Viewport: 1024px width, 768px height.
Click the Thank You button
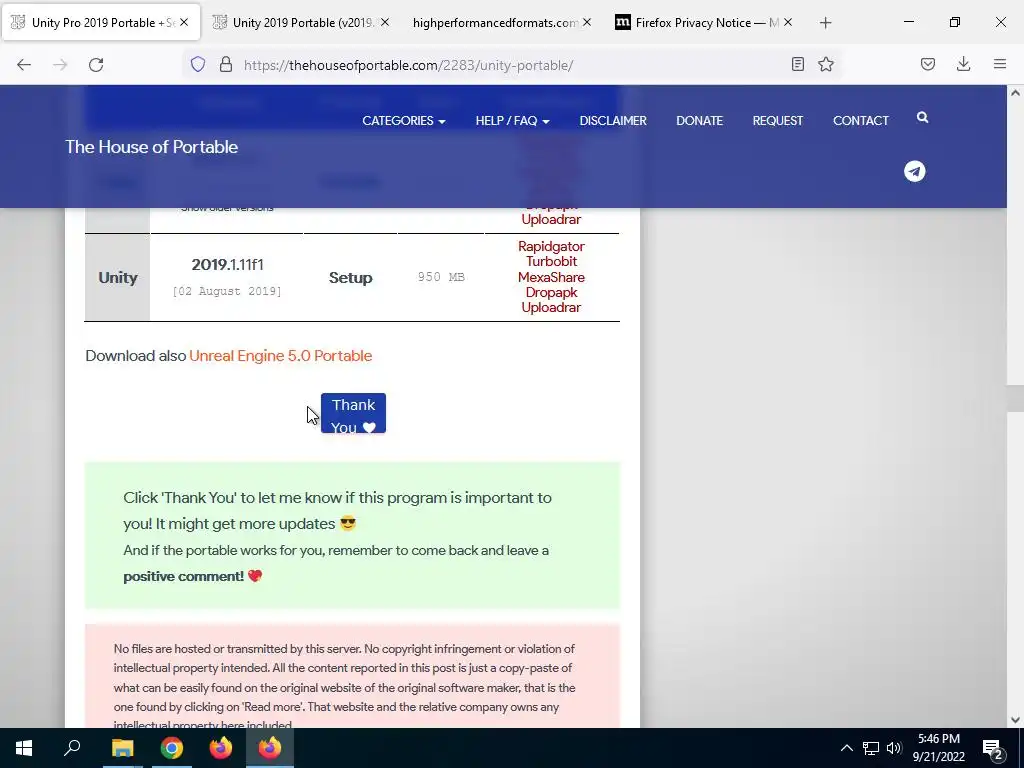[x=353, y=413]
